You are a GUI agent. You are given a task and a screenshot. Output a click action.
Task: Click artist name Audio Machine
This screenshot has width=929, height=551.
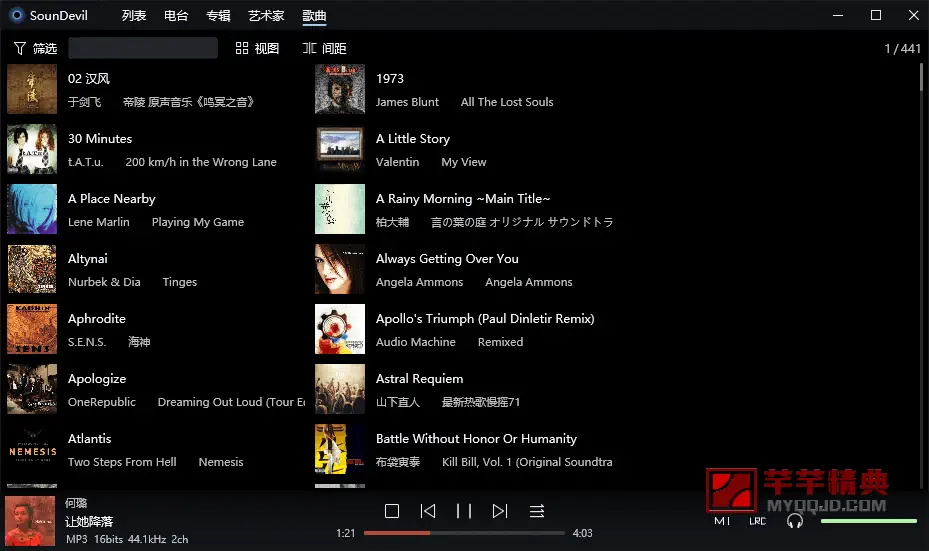[415, 342]
